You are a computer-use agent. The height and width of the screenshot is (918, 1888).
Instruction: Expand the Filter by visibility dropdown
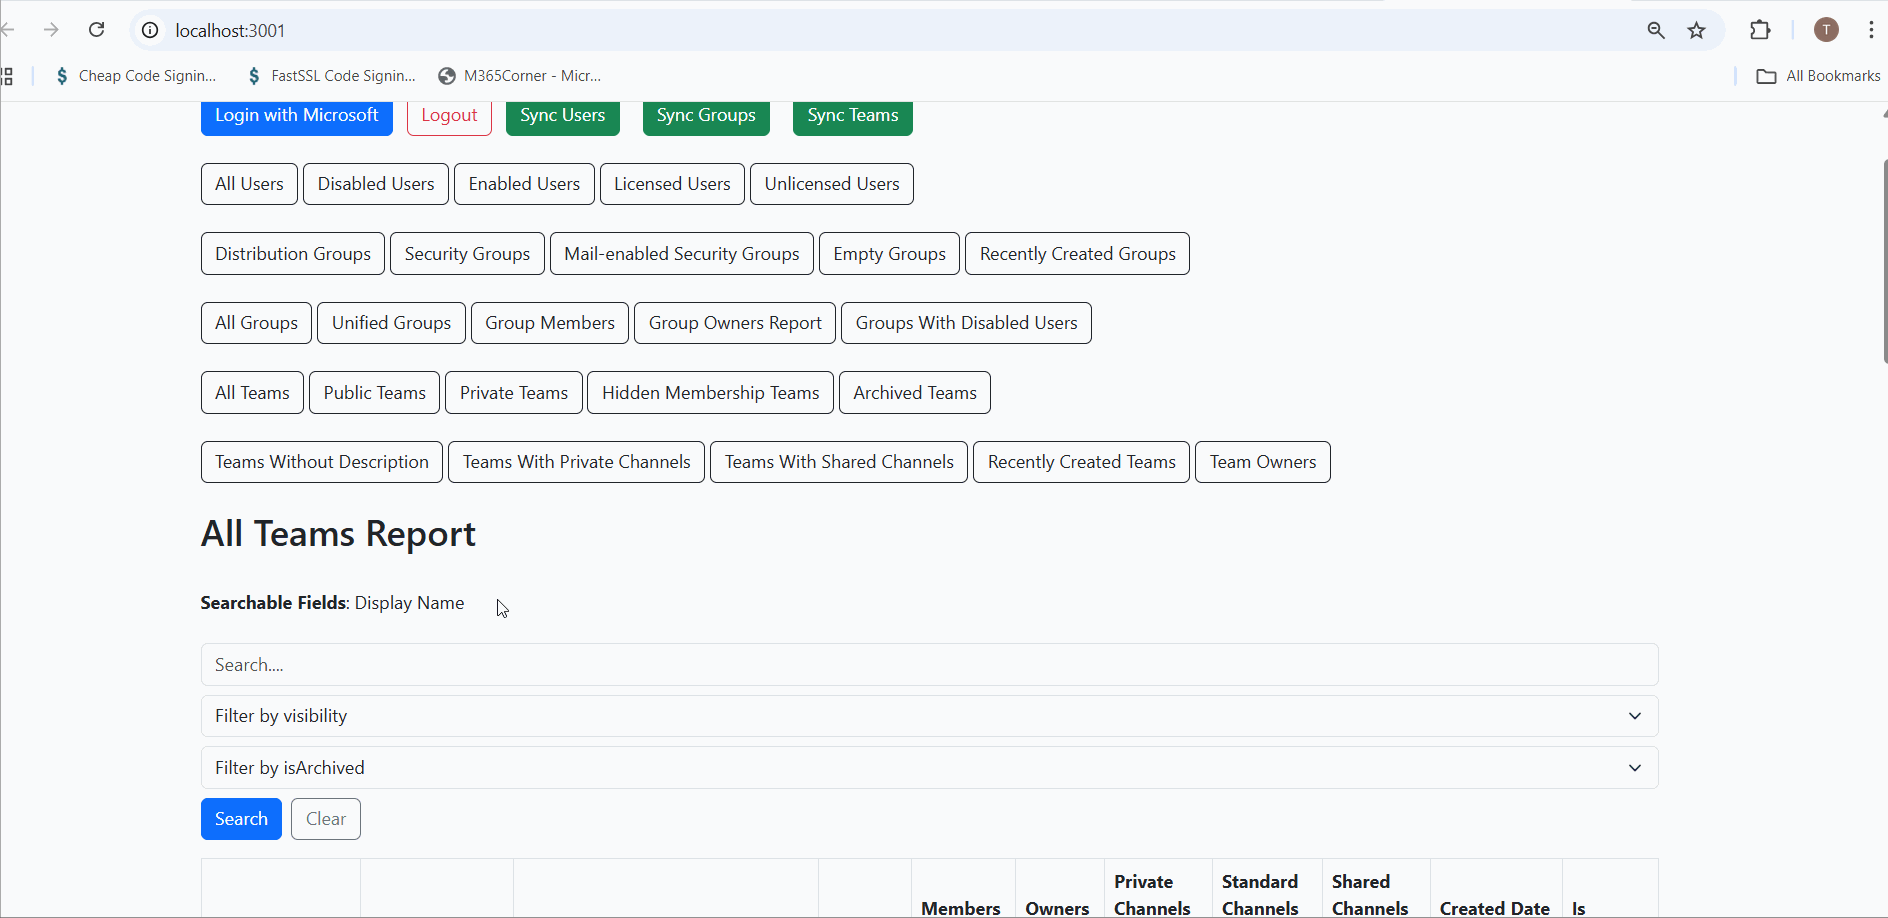[929, 716]
